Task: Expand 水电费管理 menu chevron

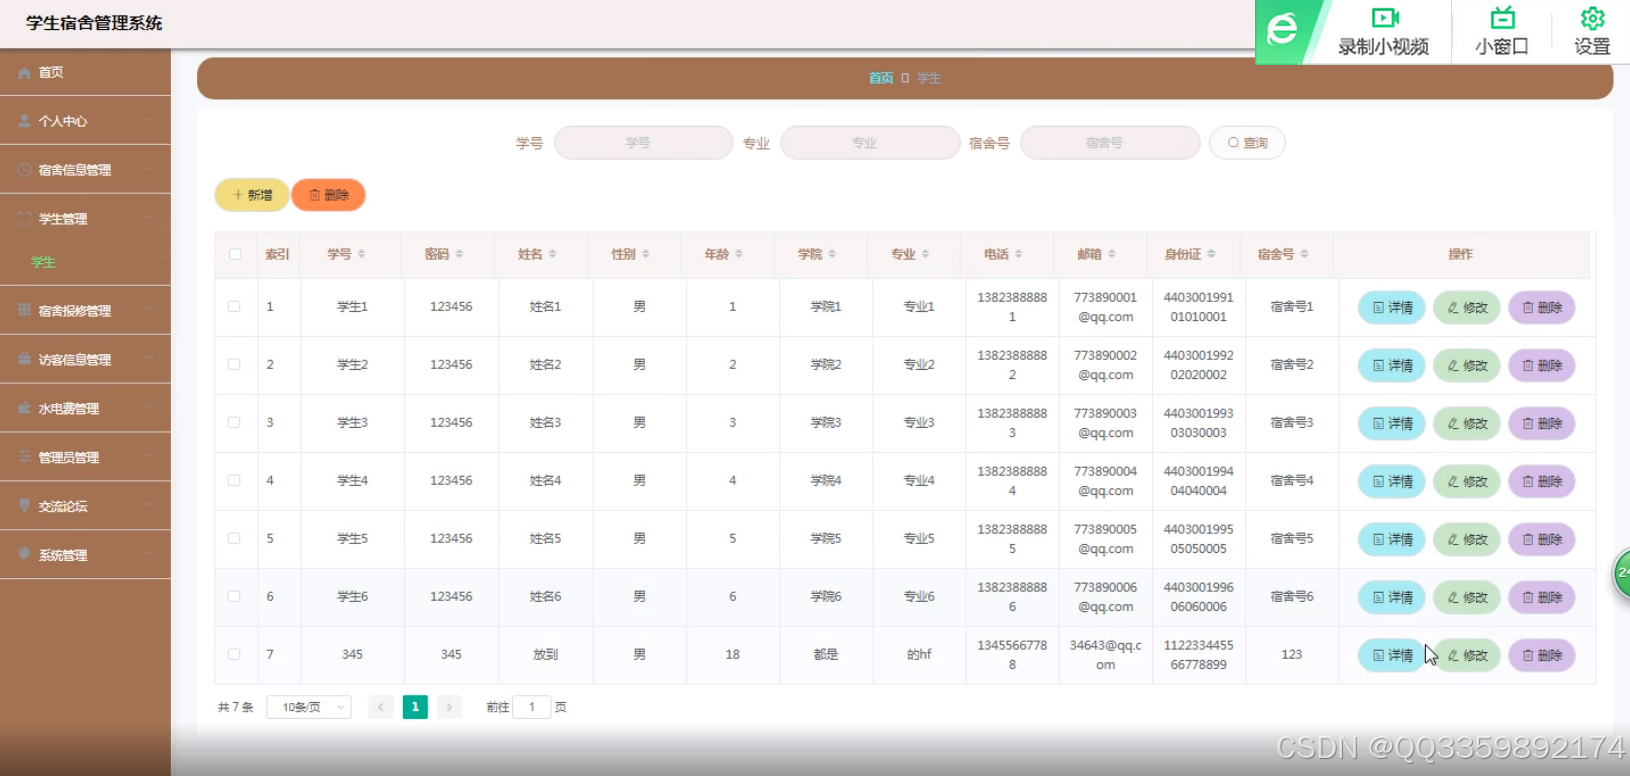Action: tap(149, 408)
